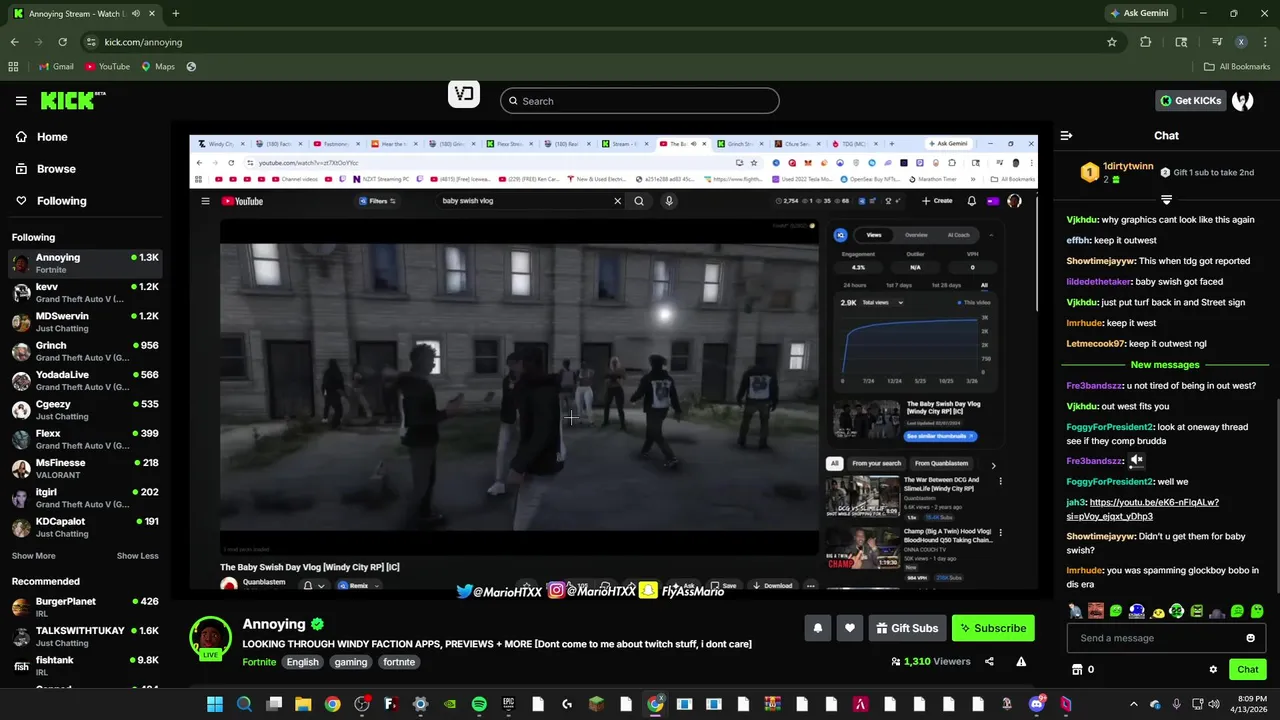Screen dimensions: 1280x720
Task: Expand followed list with Show More
Action: click(33, 556)
